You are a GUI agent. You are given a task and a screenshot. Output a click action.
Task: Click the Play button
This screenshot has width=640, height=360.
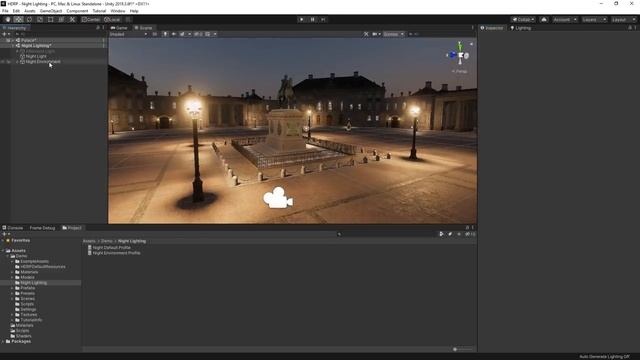click(302, 19)
